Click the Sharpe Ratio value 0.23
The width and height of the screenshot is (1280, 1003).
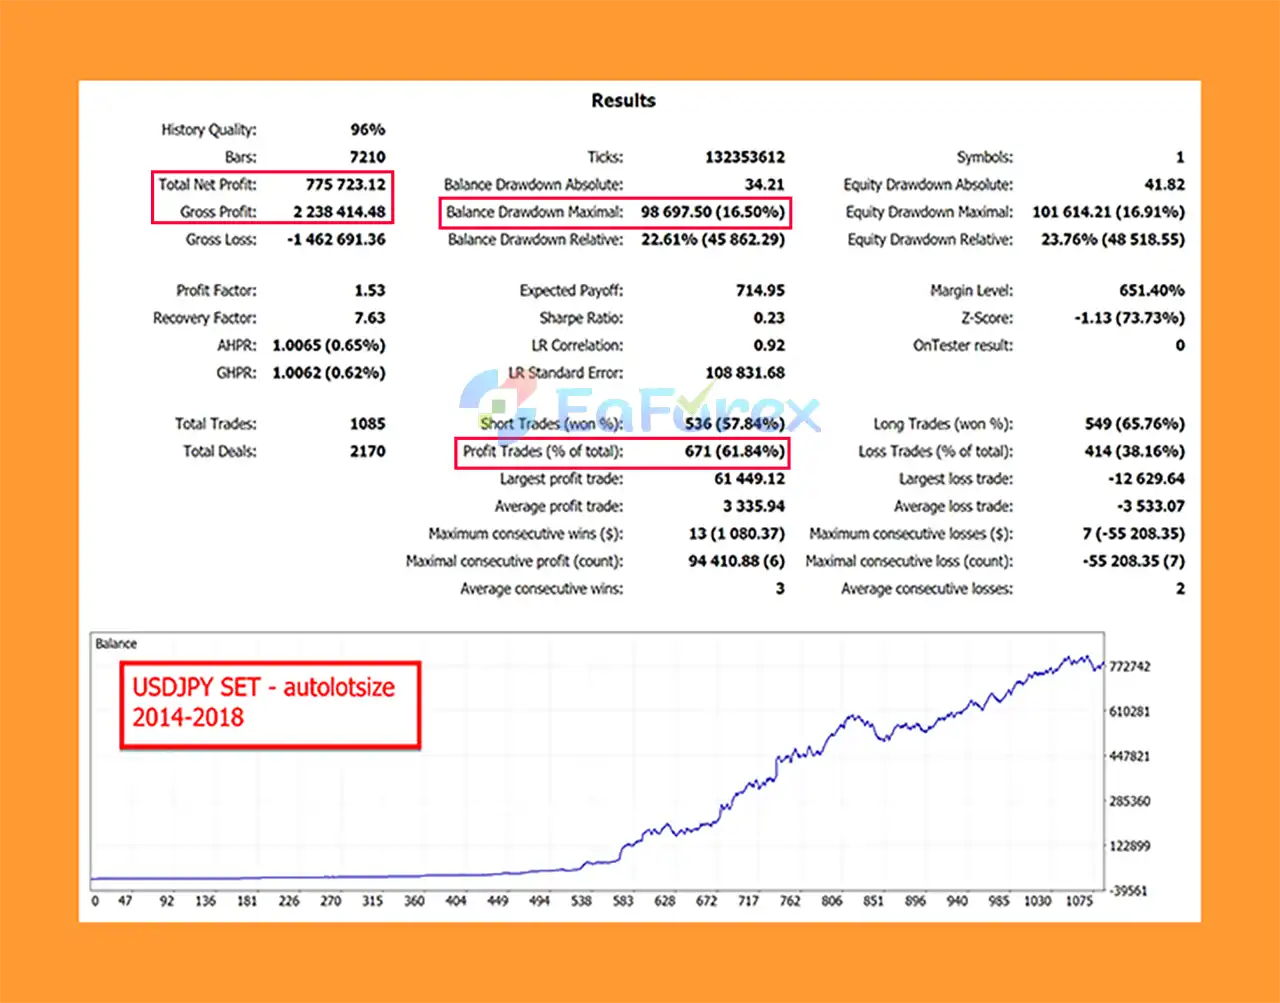pyautogui.click(x=769, y=318)
